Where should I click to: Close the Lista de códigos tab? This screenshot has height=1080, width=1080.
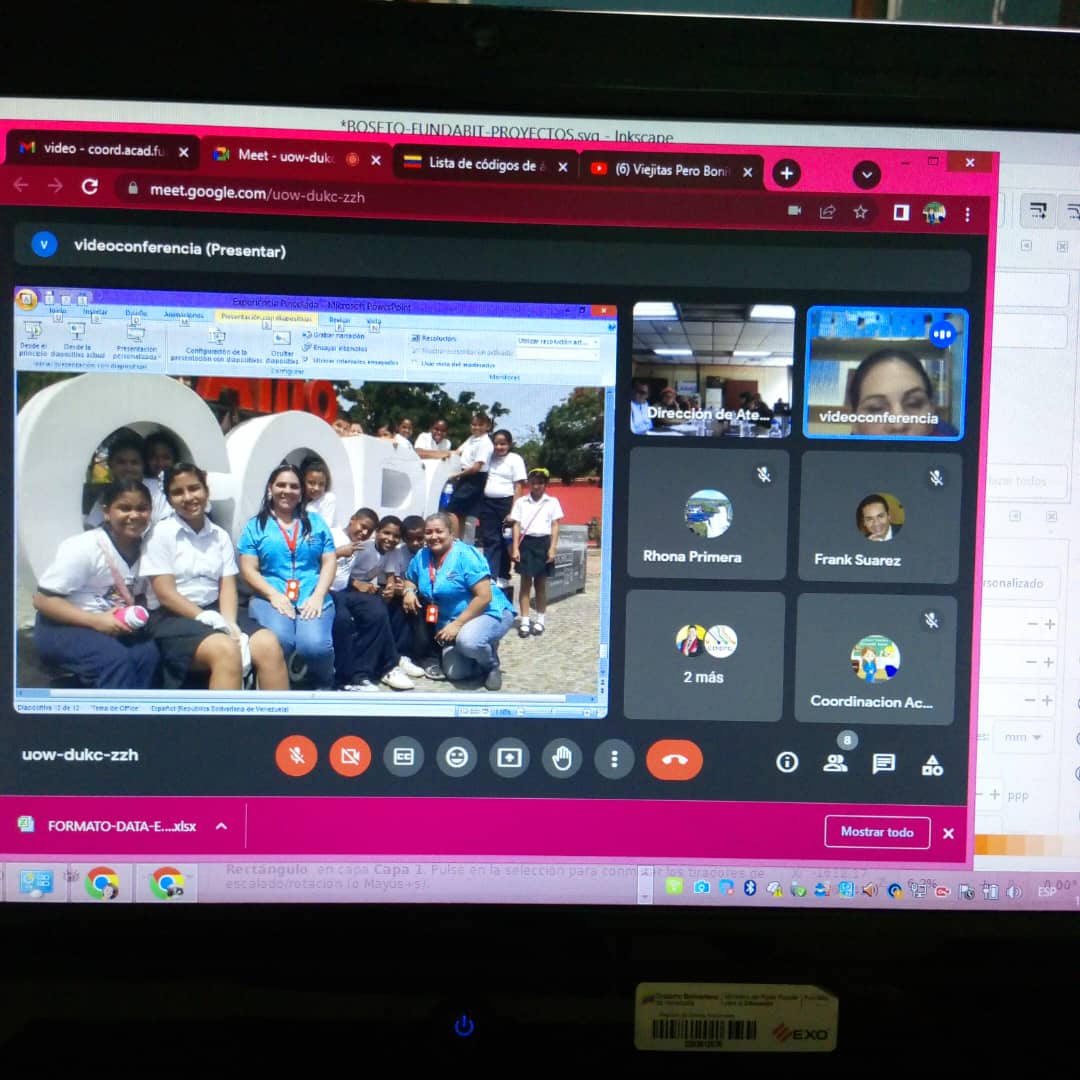[x=563, y=167]
